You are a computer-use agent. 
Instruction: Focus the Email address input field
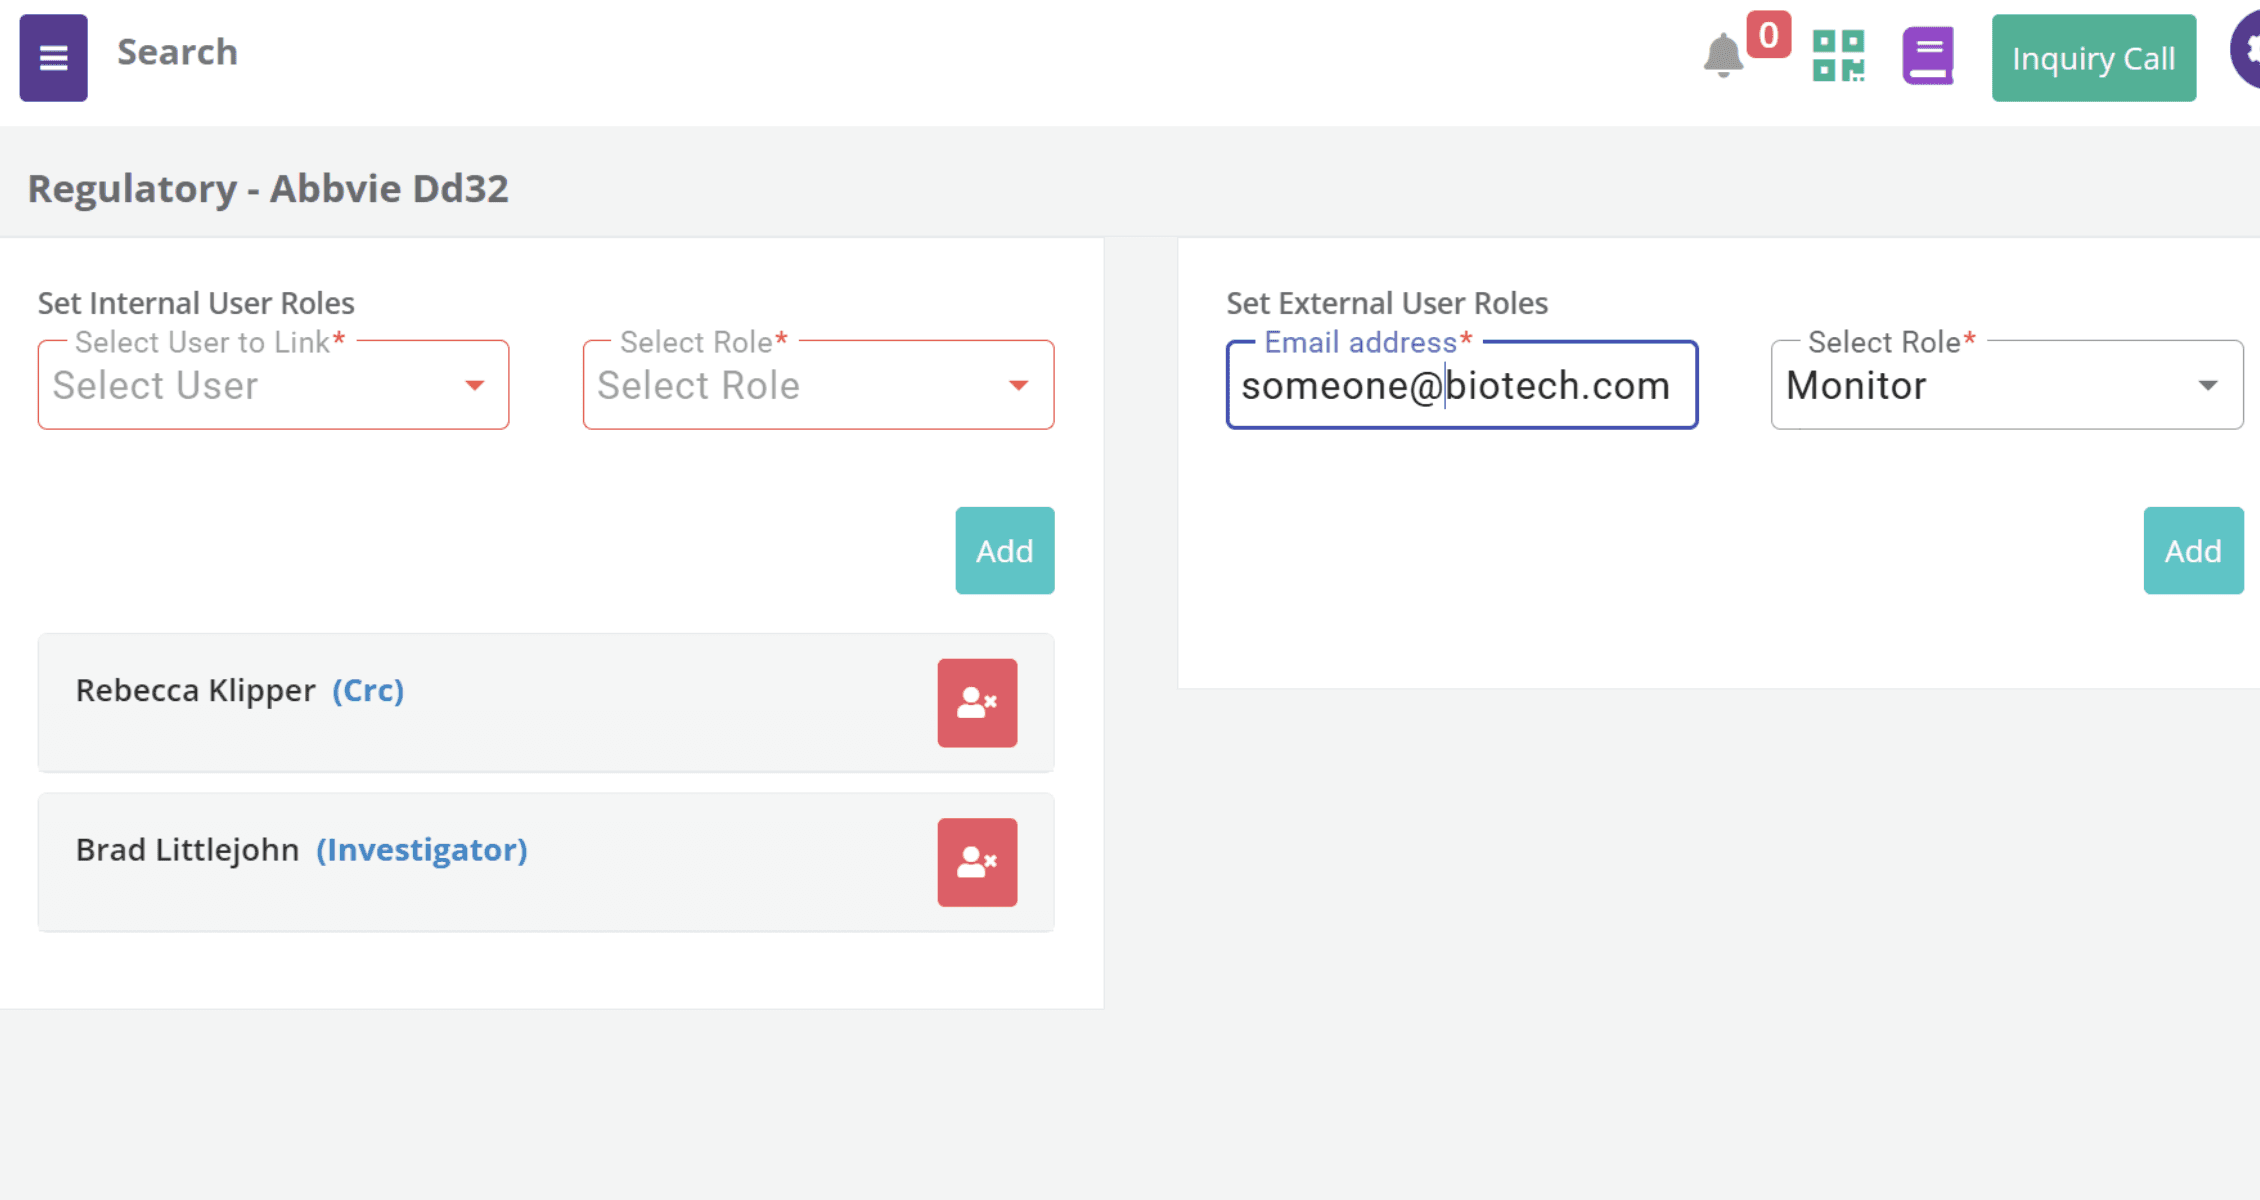pyautogui.click(x=1462, y=385)
